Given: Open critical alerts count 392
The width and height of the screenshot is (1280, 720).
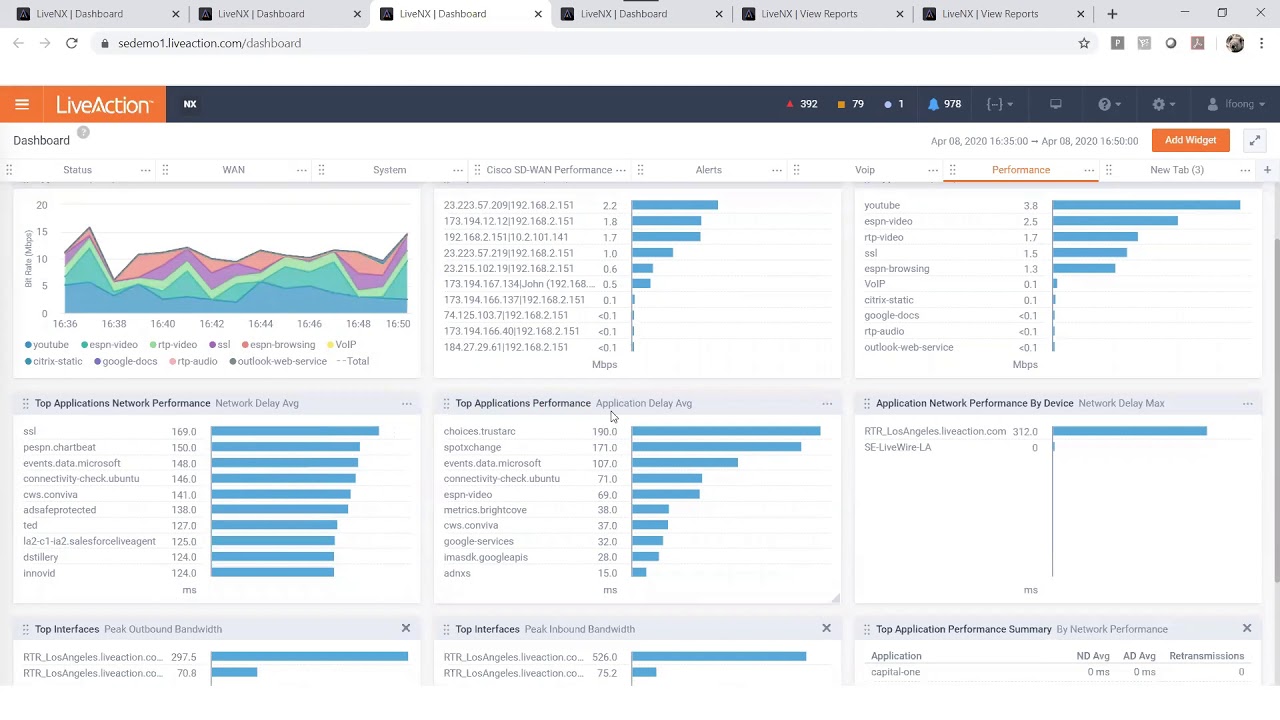Looking at the screenshot, I should click(x=801, y=104).
